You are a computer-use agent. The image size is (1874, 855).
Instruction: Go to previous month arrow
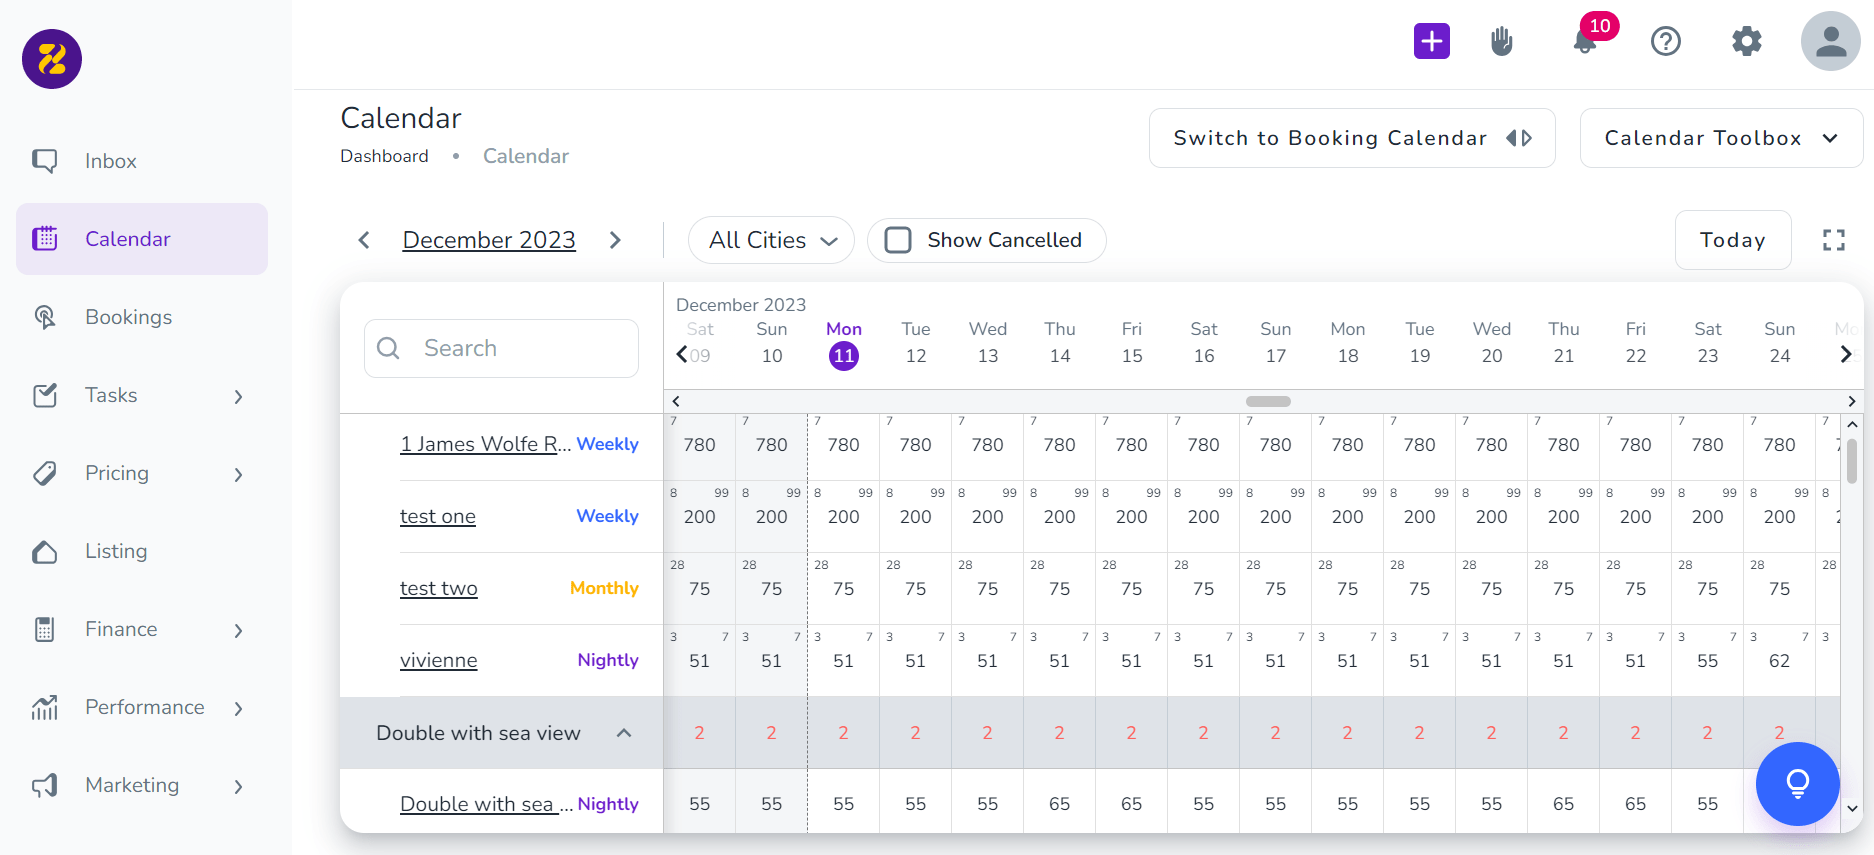pos(364,240)
